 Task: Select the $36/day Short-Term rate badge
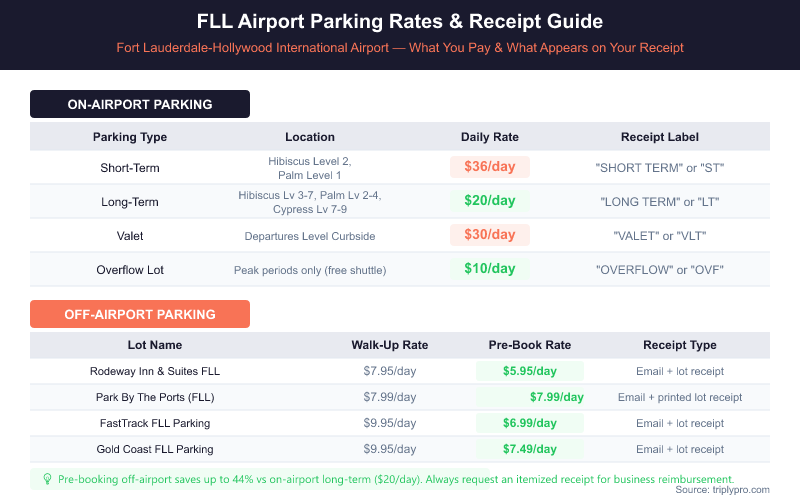pyautogui.click(x=489, y=167)
